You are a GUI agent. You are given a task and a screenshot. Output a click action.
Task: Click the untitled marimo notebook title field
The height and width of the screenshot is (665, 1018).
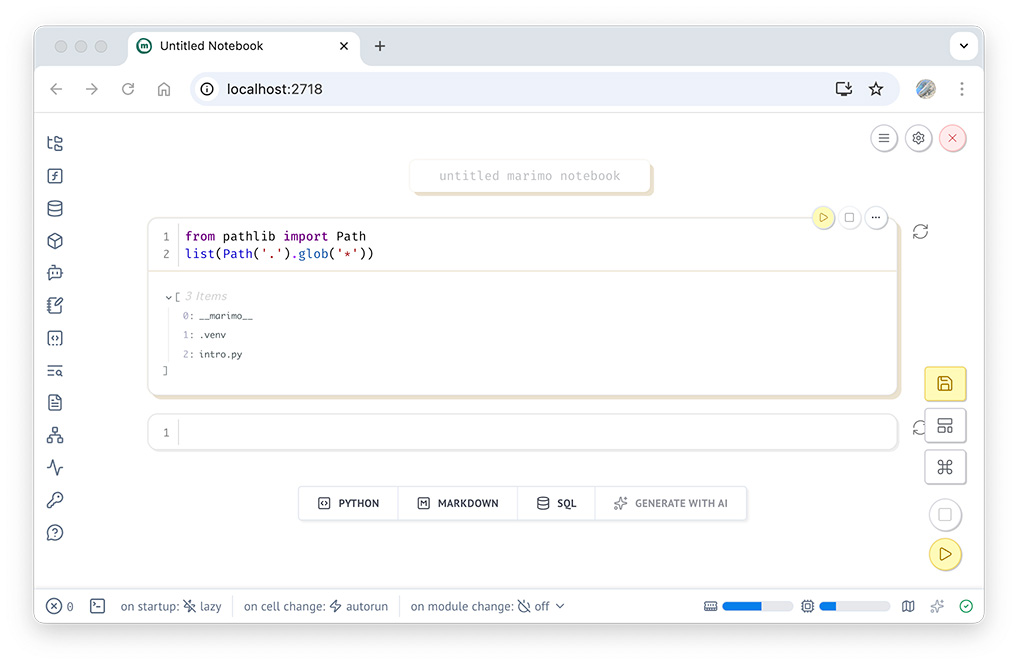click(x=529, y=176)
